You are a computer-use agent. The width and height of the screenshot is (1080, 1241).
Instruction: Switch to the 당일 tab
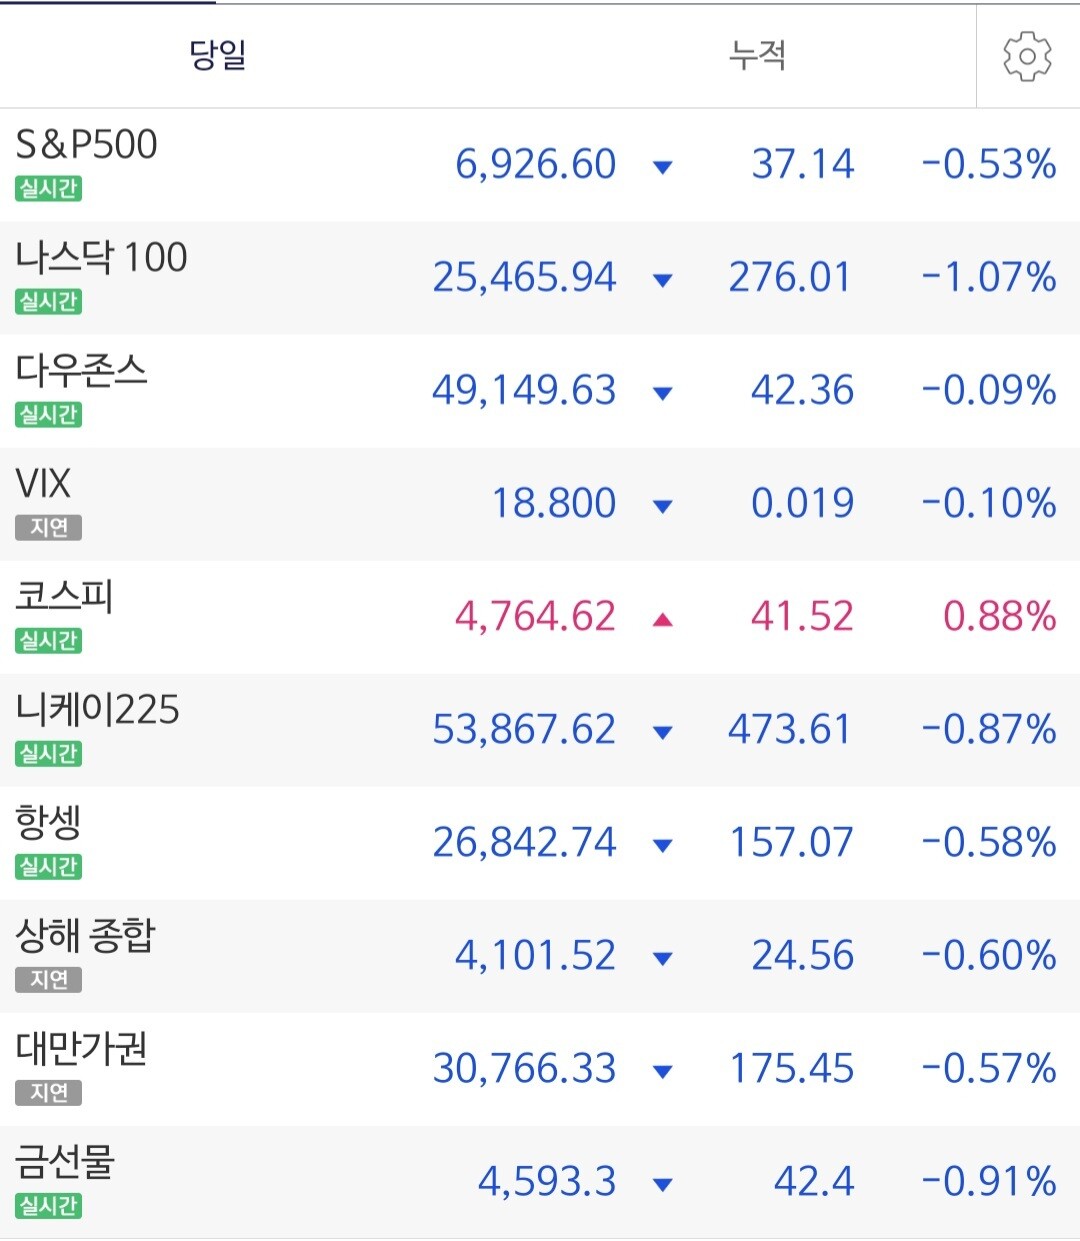[218, 56]
